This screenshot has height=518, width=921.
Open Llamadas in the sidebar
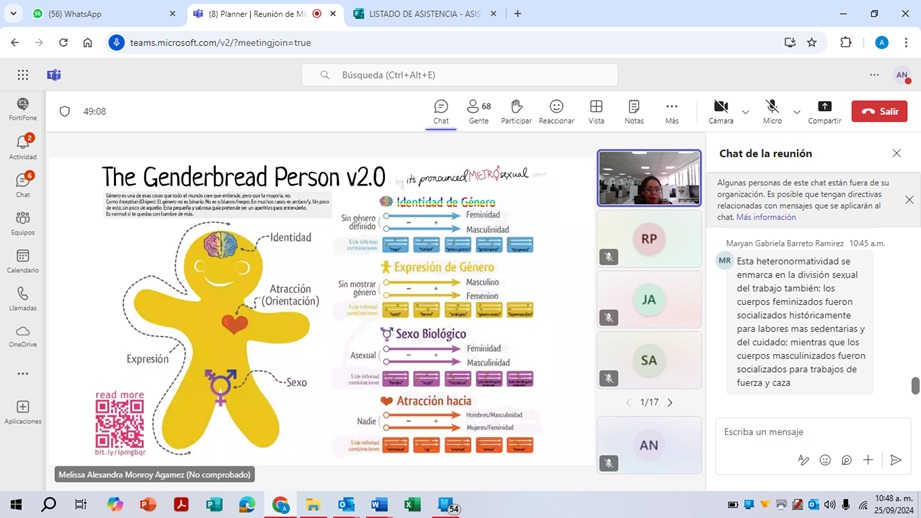23,298
